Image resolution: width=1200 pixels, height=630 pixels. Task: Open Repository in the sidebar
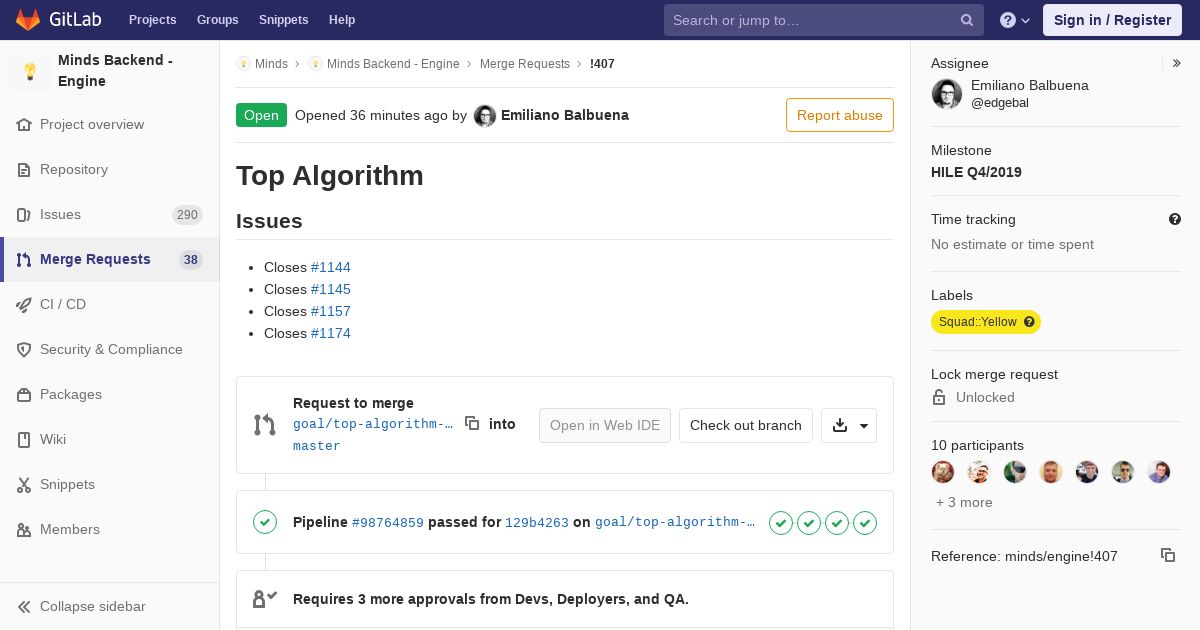[110, 169]
